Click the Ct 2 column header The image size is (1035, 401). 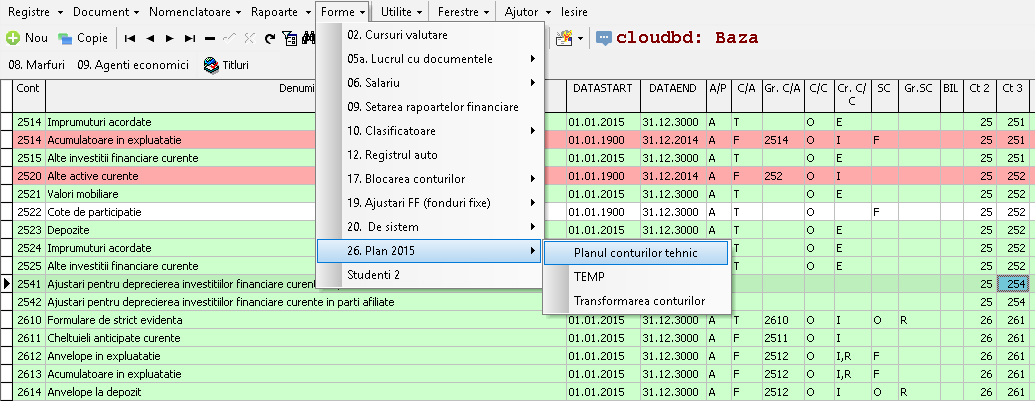click(x=980, y=96)
